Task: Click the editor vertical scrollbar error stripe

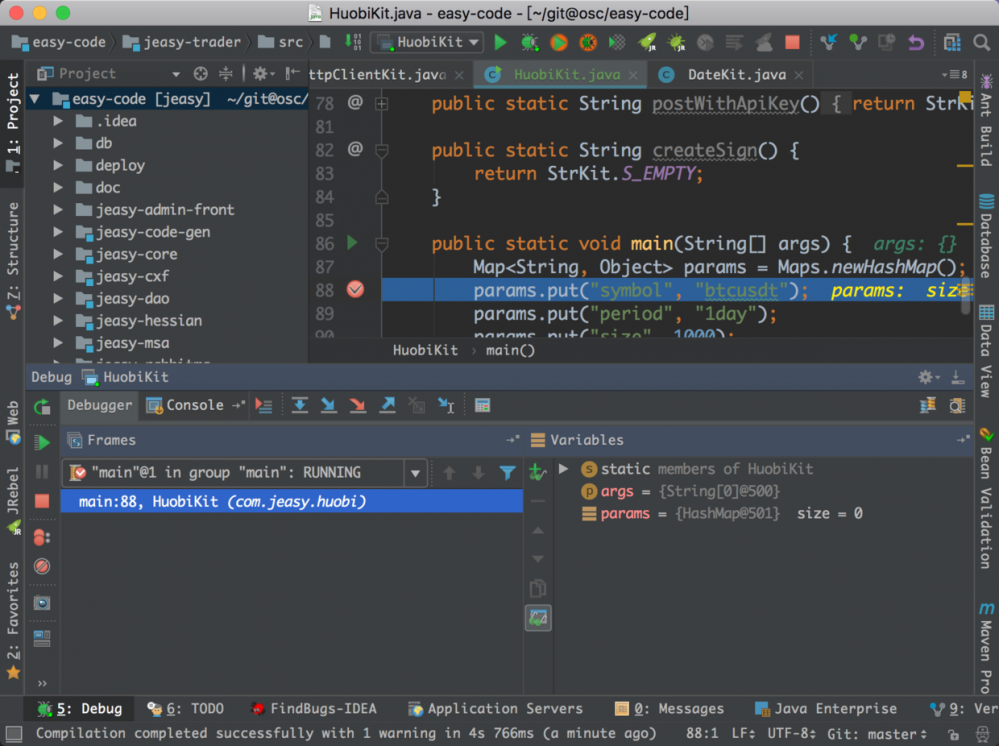Action: click(x=965, y=200)
